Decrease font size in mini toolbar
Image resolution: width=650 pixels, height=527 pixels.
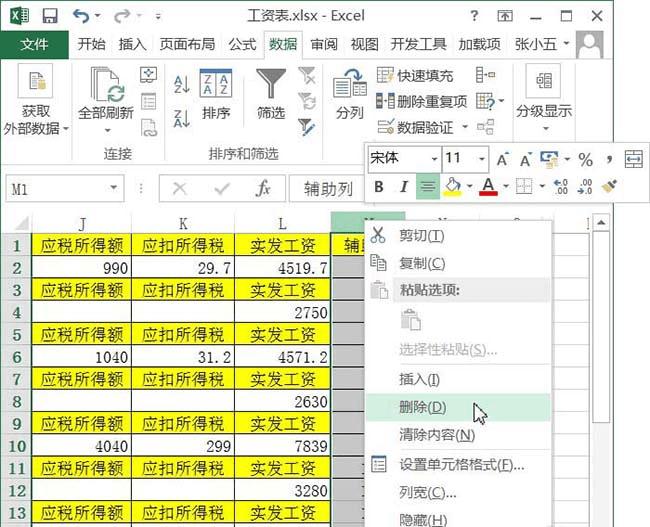point(525,160)
